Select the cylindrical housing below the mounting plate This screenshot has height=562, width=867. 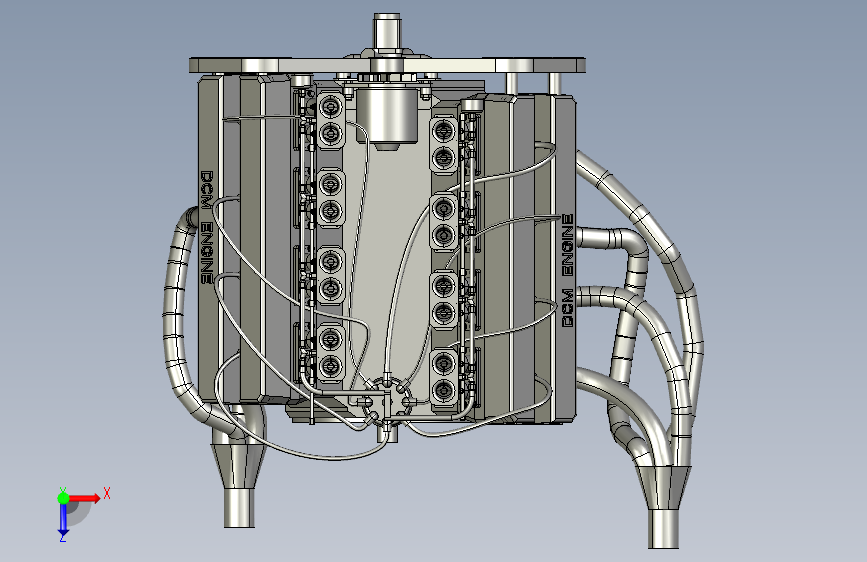387,117
